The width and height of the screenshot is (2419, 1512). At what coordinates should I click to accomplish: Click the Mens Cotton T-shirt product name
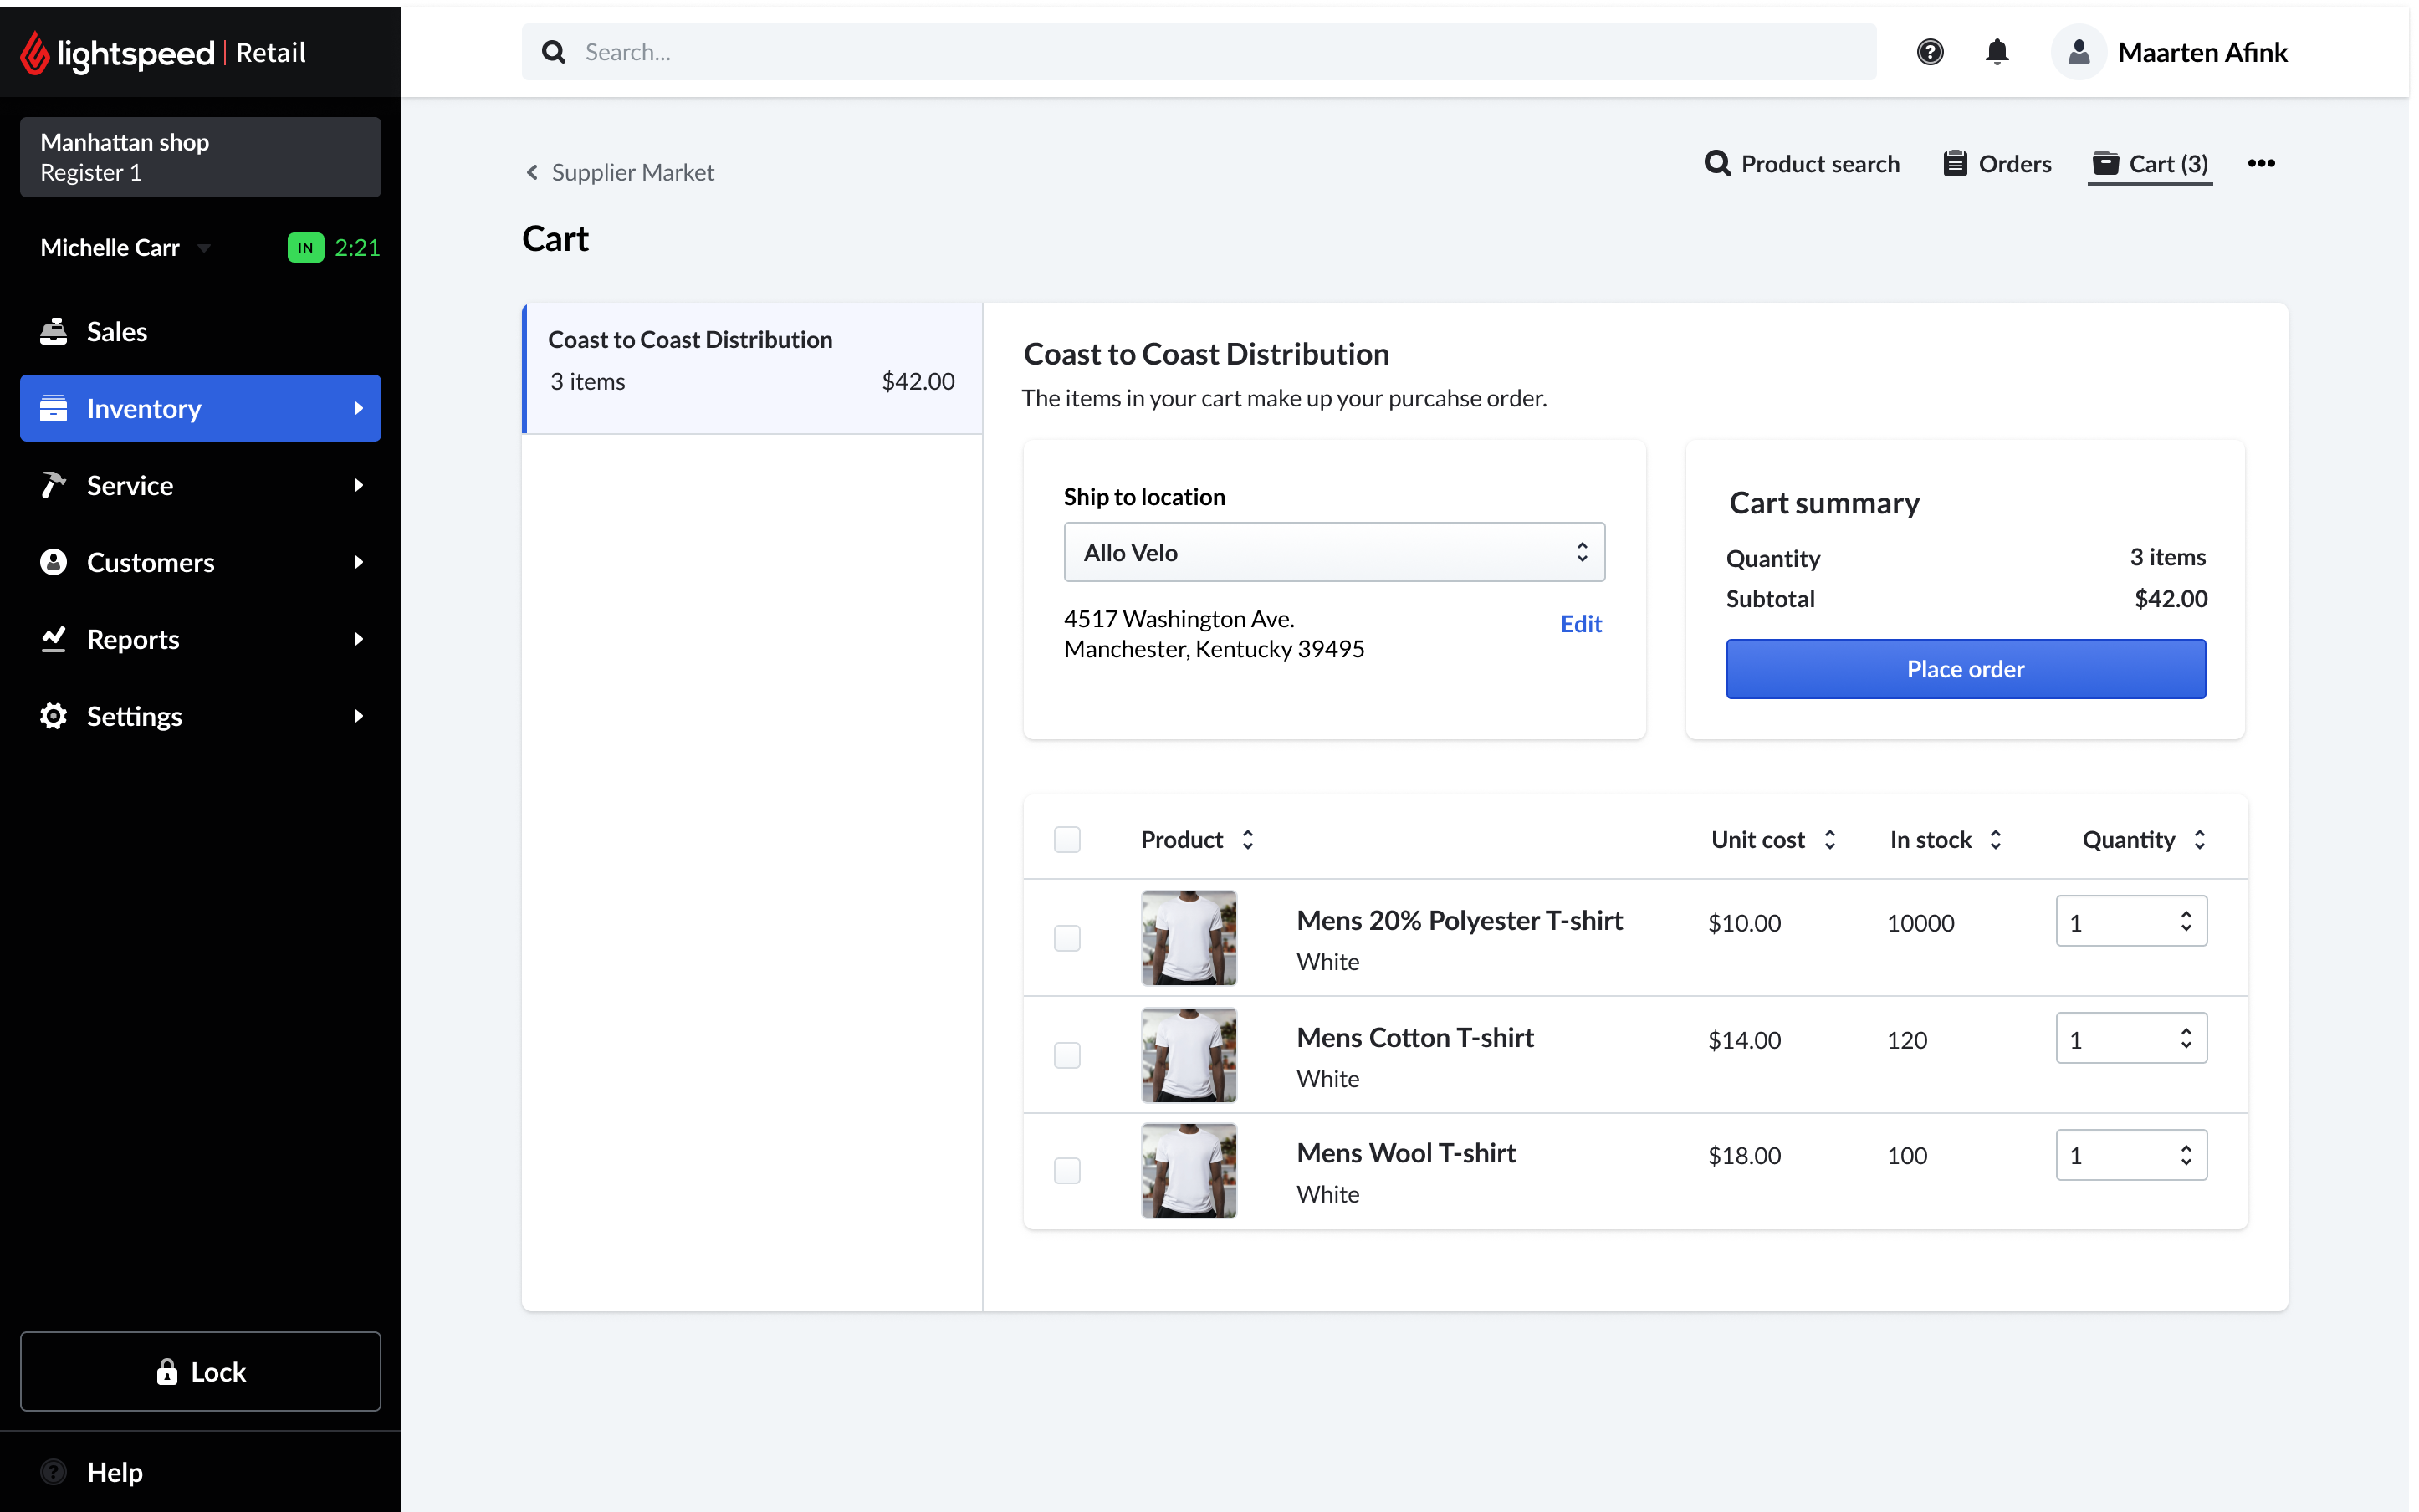[1415, 1037]
